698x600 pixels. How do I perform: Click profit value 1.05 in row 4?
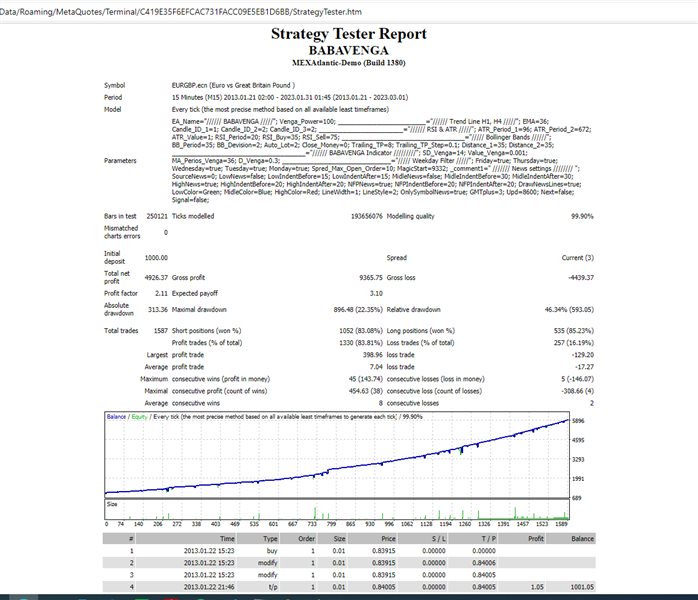tap(537, 587)
